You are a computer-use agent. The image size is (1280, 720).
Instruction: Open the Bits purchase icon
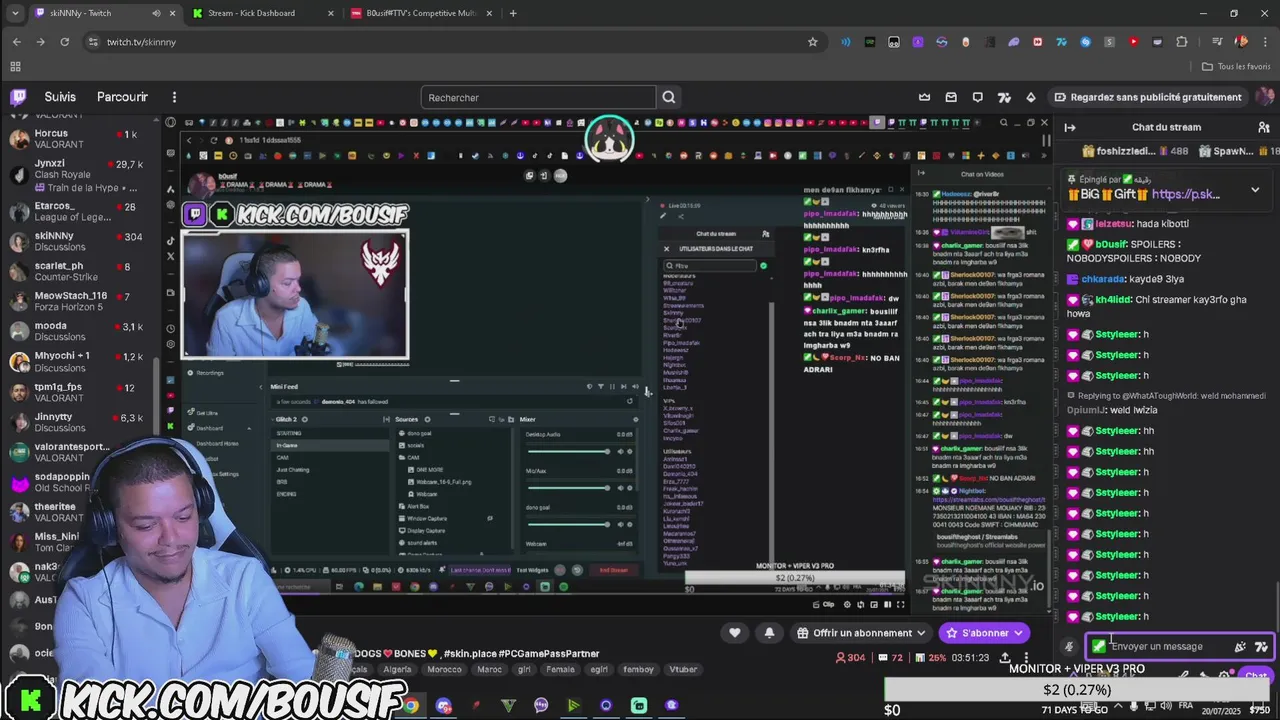(x=1031, y=97)
